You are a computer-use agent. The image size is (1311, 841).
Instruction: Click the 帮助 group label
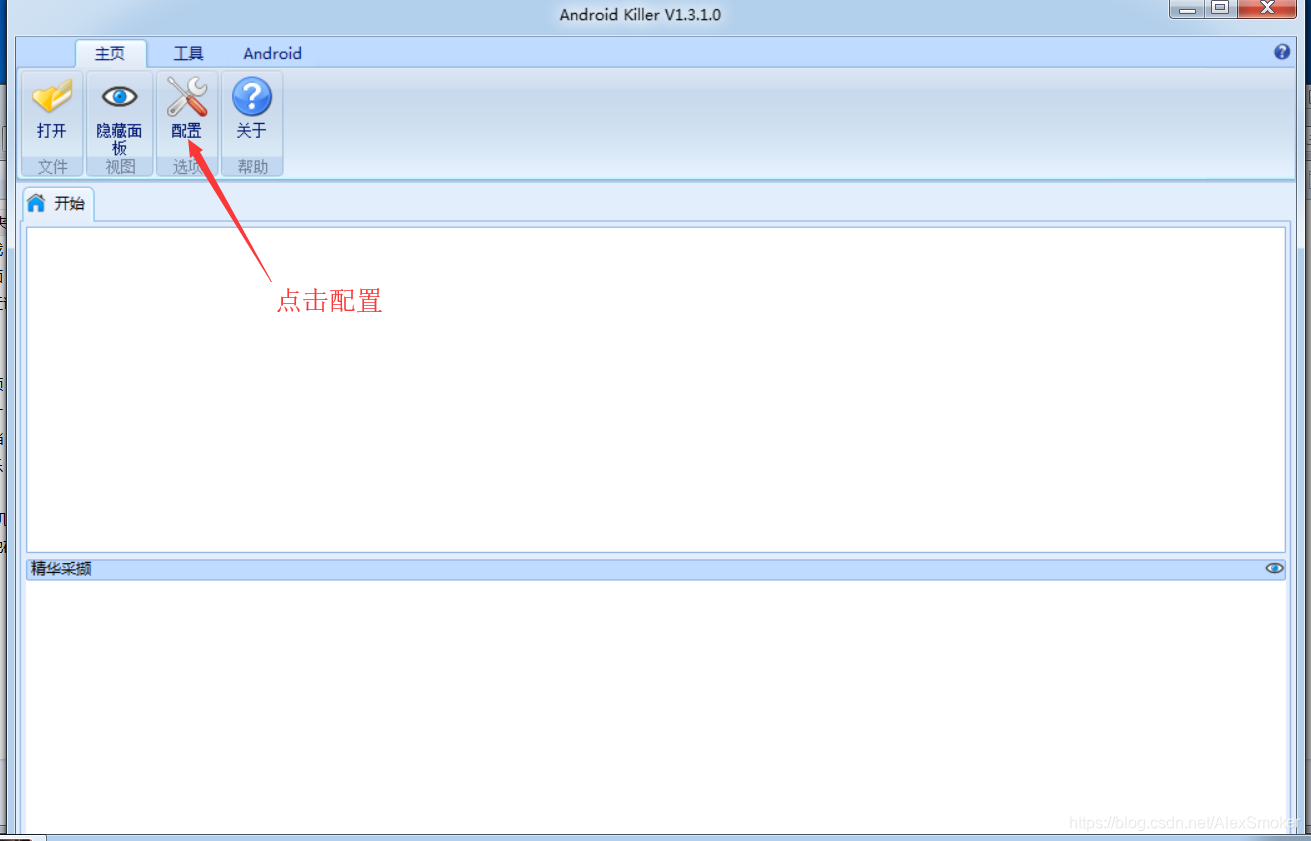[x=252, y=167]
